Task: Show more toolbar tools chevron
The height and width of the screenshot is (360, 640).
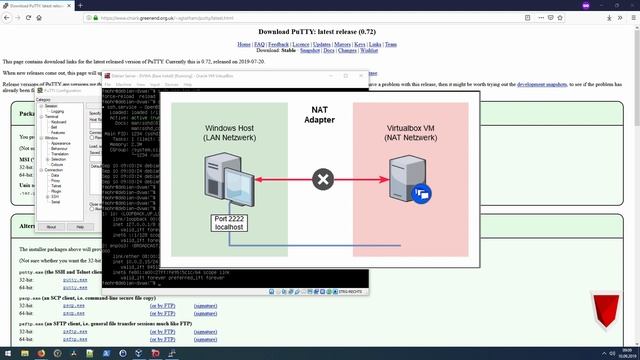Action: point(620,18)
